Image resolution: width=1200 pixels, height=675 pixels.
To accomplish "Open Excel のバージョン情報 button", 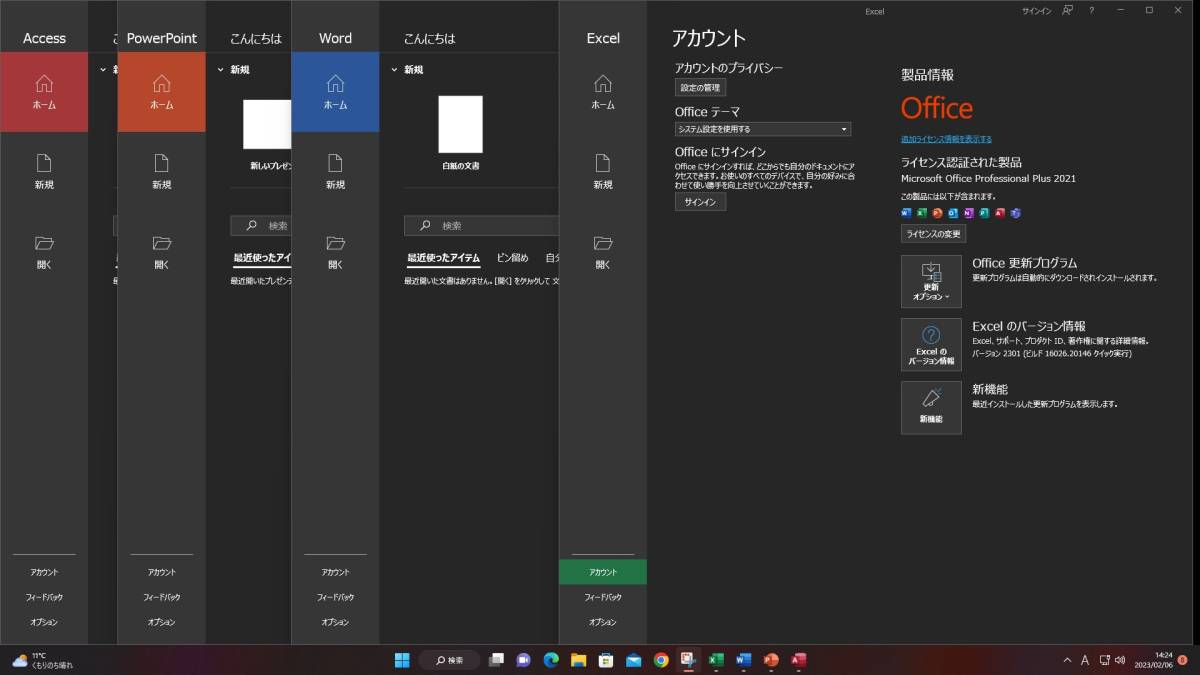I will tap(931, 344).
